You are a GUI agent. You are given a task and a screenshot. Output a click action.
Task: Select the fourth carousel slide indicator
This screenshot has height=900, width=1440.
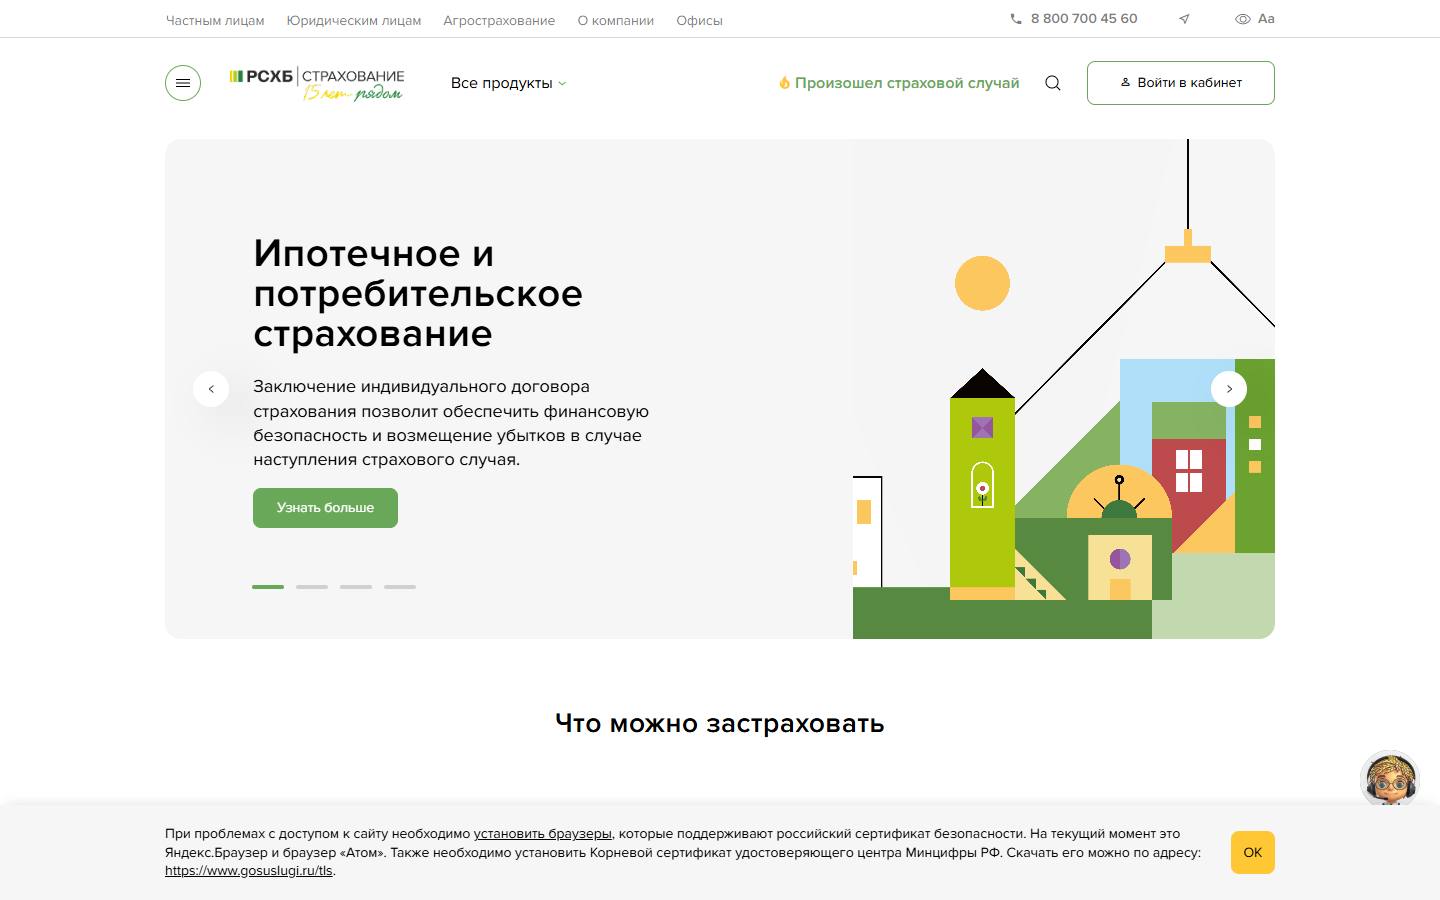(x=400, y=587)
